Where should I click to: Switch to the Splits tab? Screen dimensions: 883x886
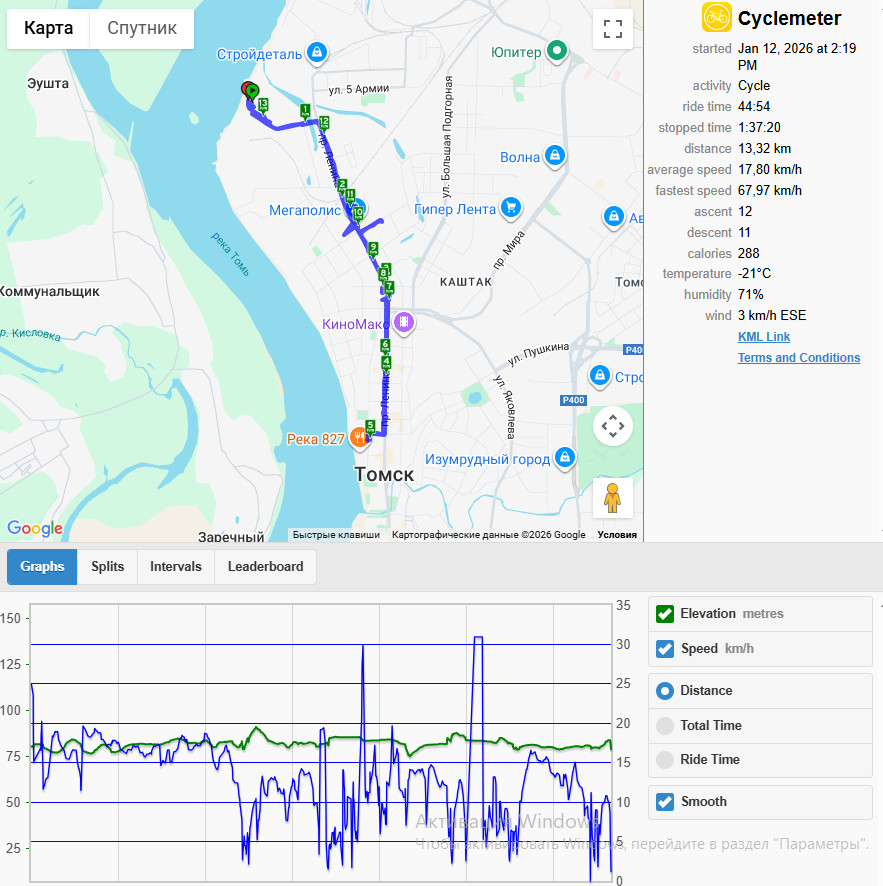(107, 567)
